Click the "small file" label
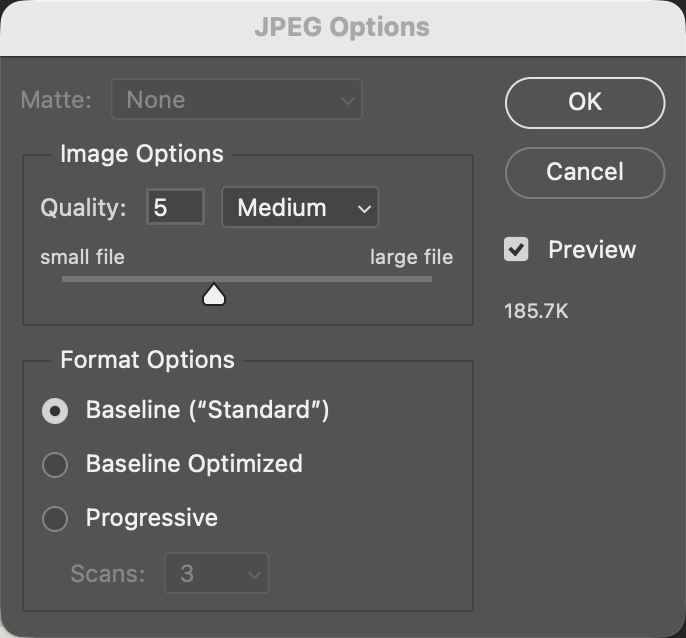Screen dimensions: 686x638 [x=82, y=257]
